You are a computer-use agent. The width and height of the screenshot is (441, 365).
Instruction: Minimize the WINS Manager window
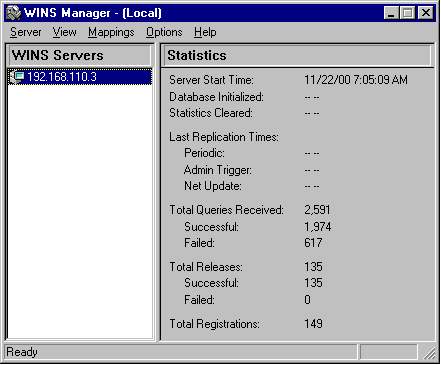point(391,13)
